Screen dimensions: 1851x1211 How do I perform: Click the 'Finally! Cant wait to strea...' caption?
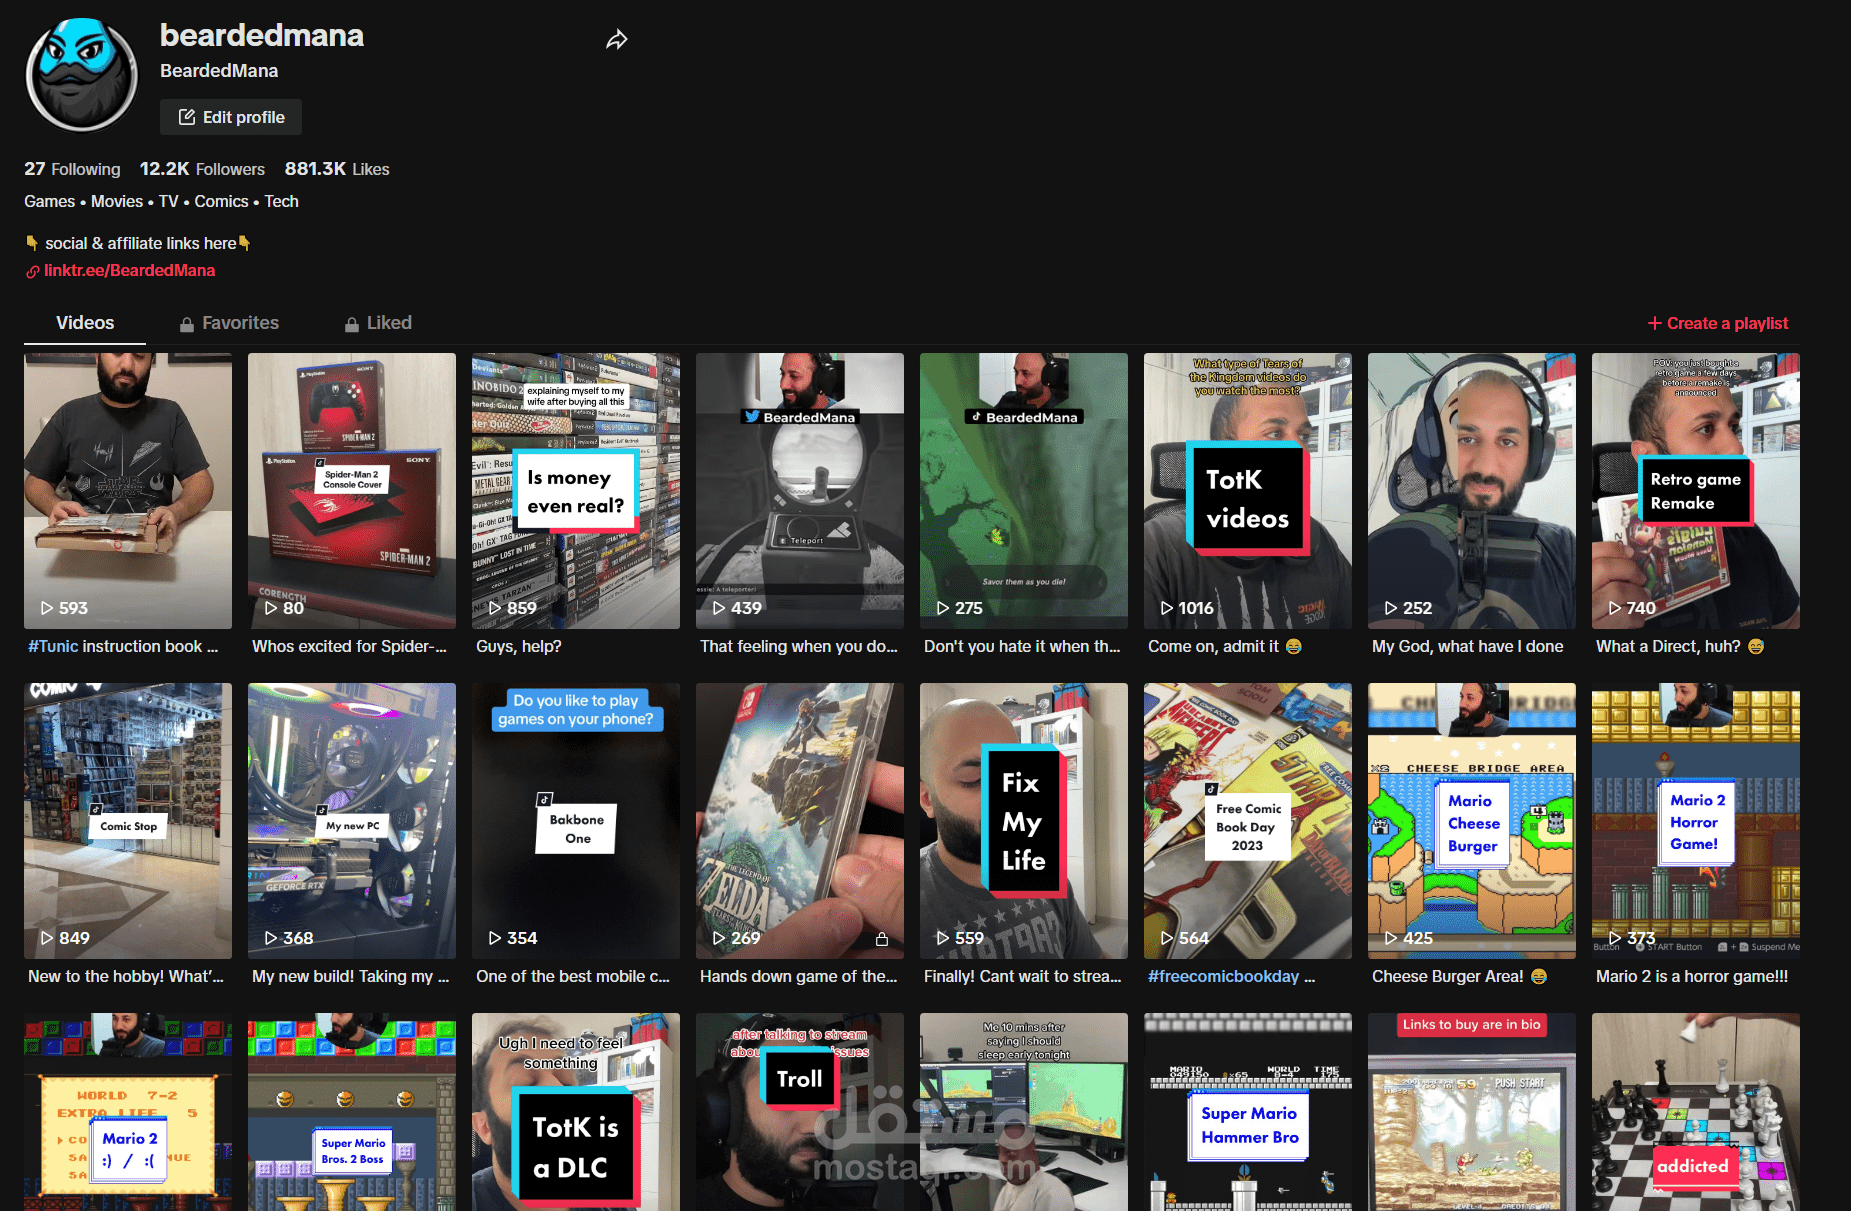[1023, 976]
